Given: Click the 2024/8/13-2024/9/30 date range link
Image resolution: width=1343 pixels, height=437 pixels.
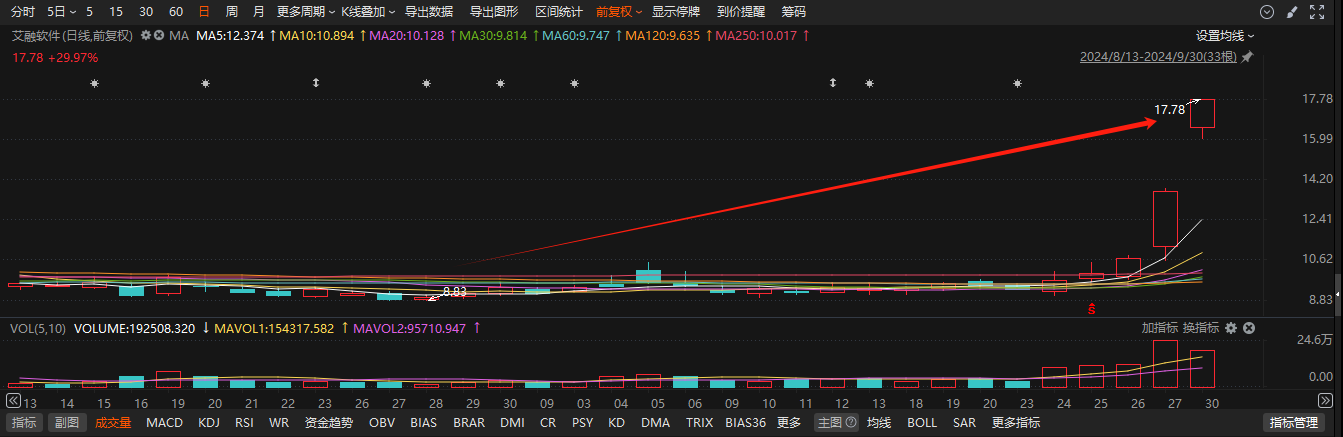Looking at the screenshot, I should (x=1158, y=58).
